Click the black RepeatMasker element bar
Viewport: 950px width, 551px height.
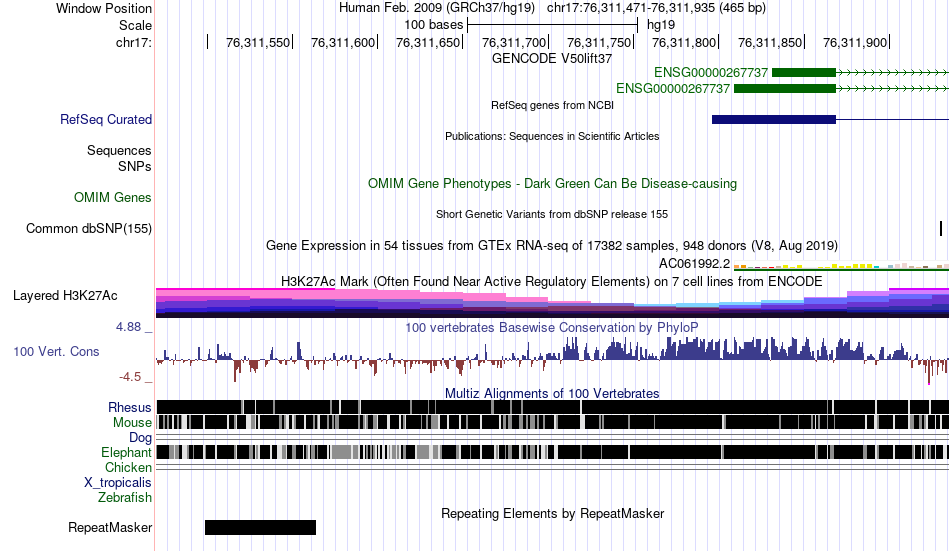(x=261, y=527)
